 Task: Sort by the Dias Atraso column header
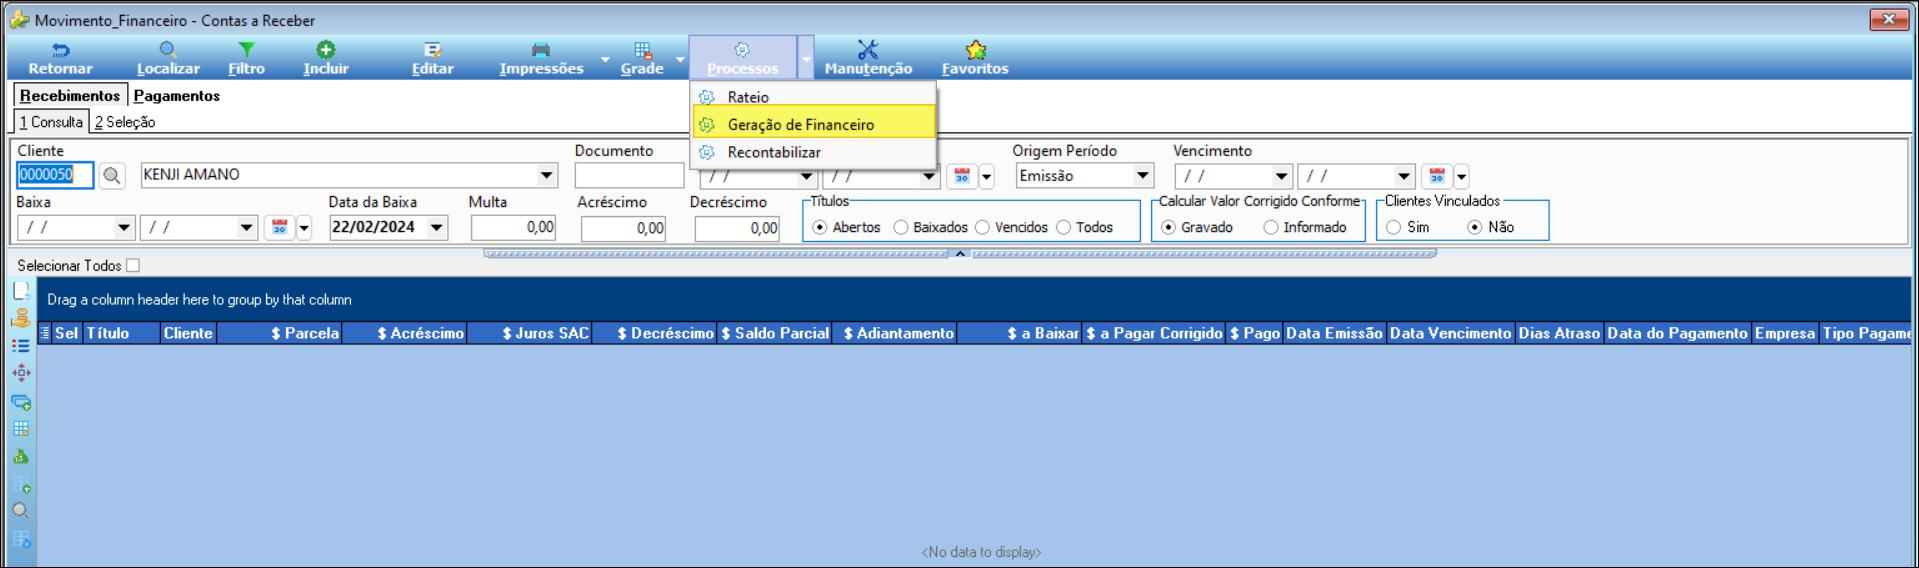coord(1559,333)
